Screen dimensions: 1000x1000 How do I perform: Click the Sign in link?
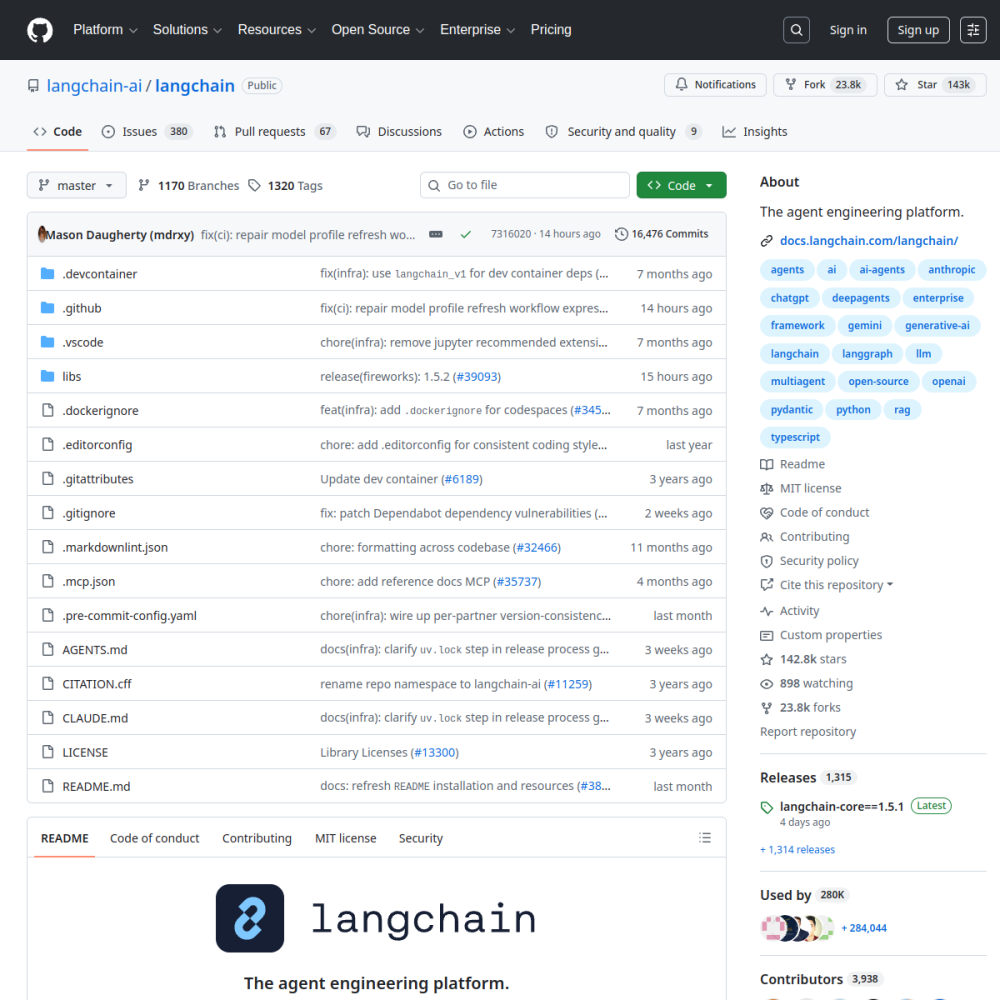(x=848, y=30)
